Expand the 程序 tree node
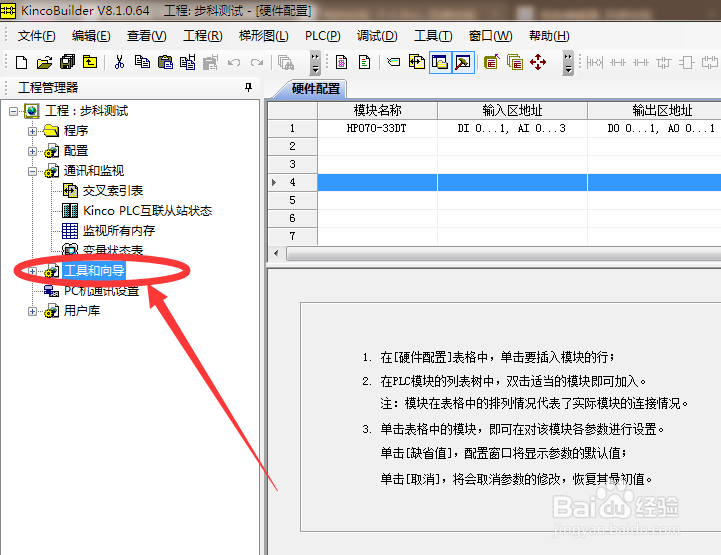This screenshot has width=721, height=555. tap(32, 131)
